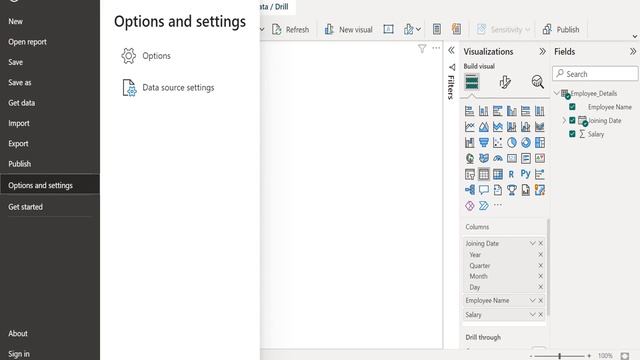Switch to the Analytics magnifier tab icon
Screen dimensions: 640x360
pyautogui.click(x=538, y=82)
